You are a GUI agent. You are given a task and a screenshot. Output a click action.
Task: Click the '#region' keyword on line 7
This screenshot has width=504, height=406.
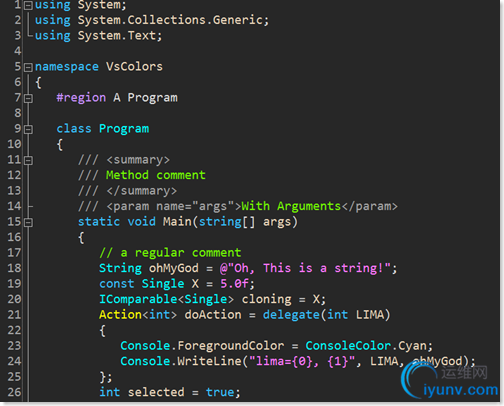[x=81, y=98]
